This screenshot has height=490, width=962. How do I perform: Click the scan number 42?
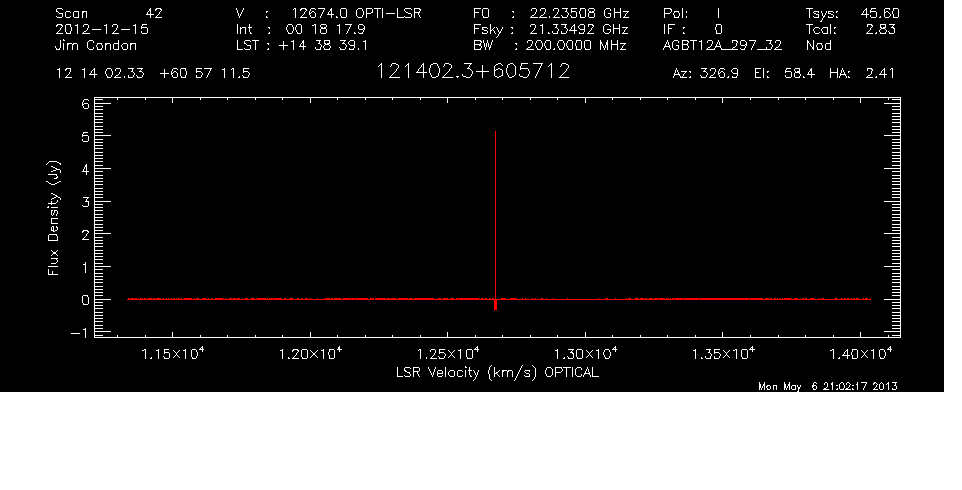point(154,13)
